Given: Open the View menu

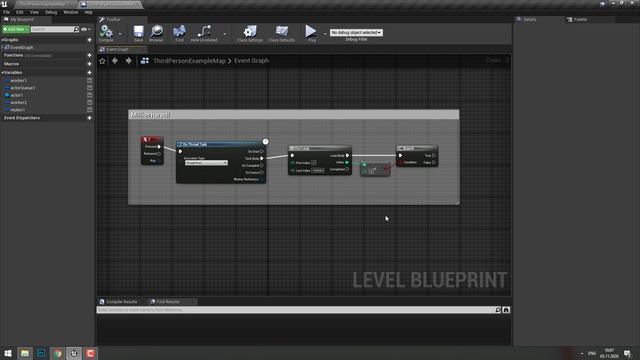Looking at the screenshot, I should pos(34,12).
